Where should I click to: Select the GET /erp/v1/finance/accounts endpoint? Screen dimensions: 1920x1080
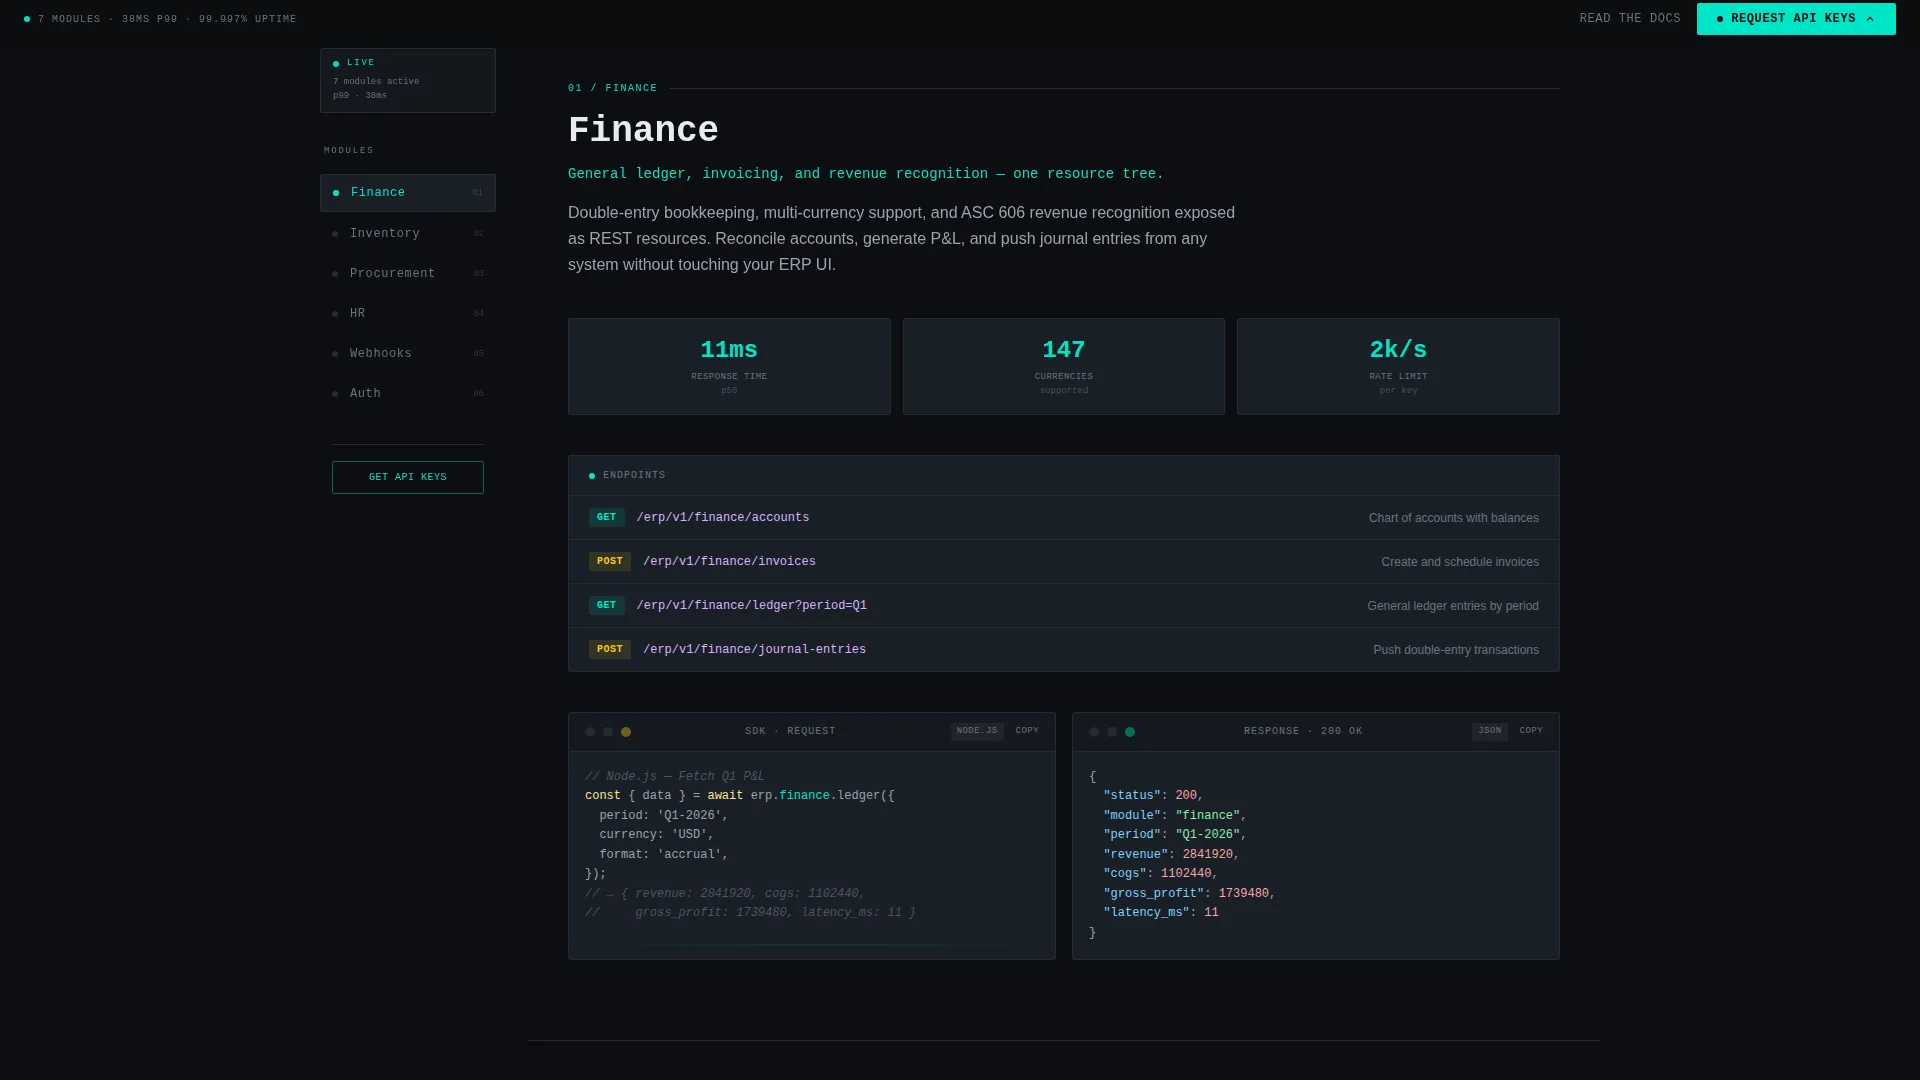(1063, 518)
